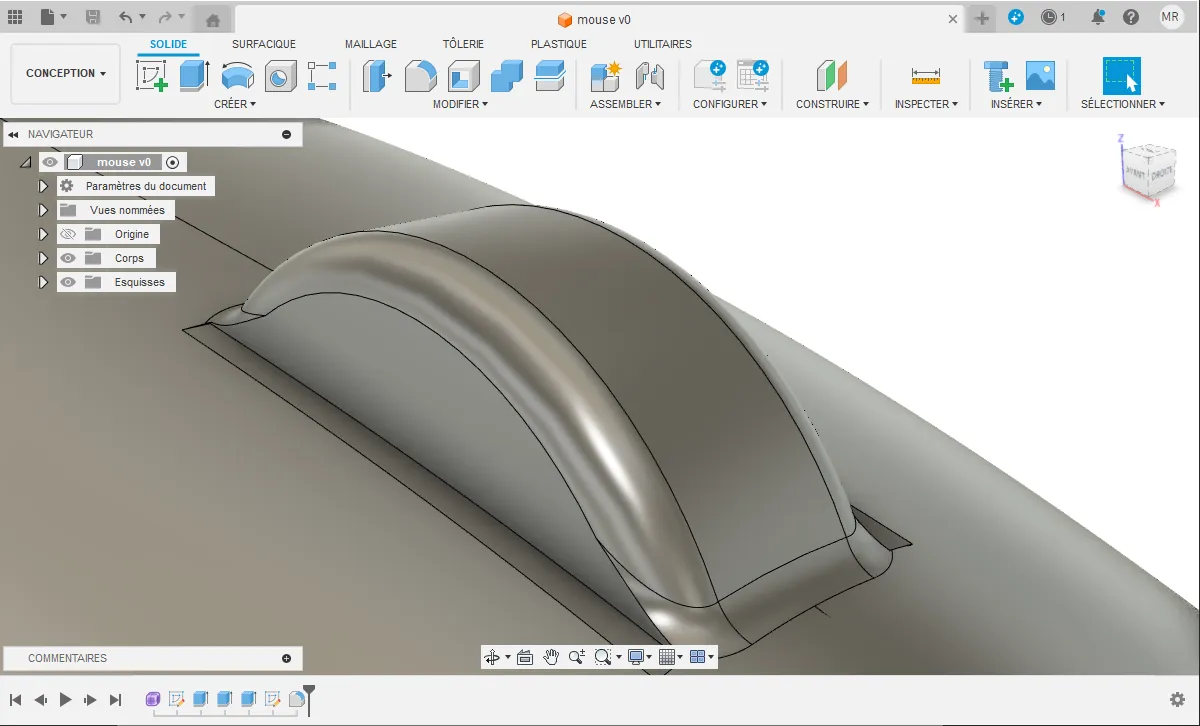Hide the Corps folder via eye
The height and width of the screenshot is (726, 1200).
68,258
